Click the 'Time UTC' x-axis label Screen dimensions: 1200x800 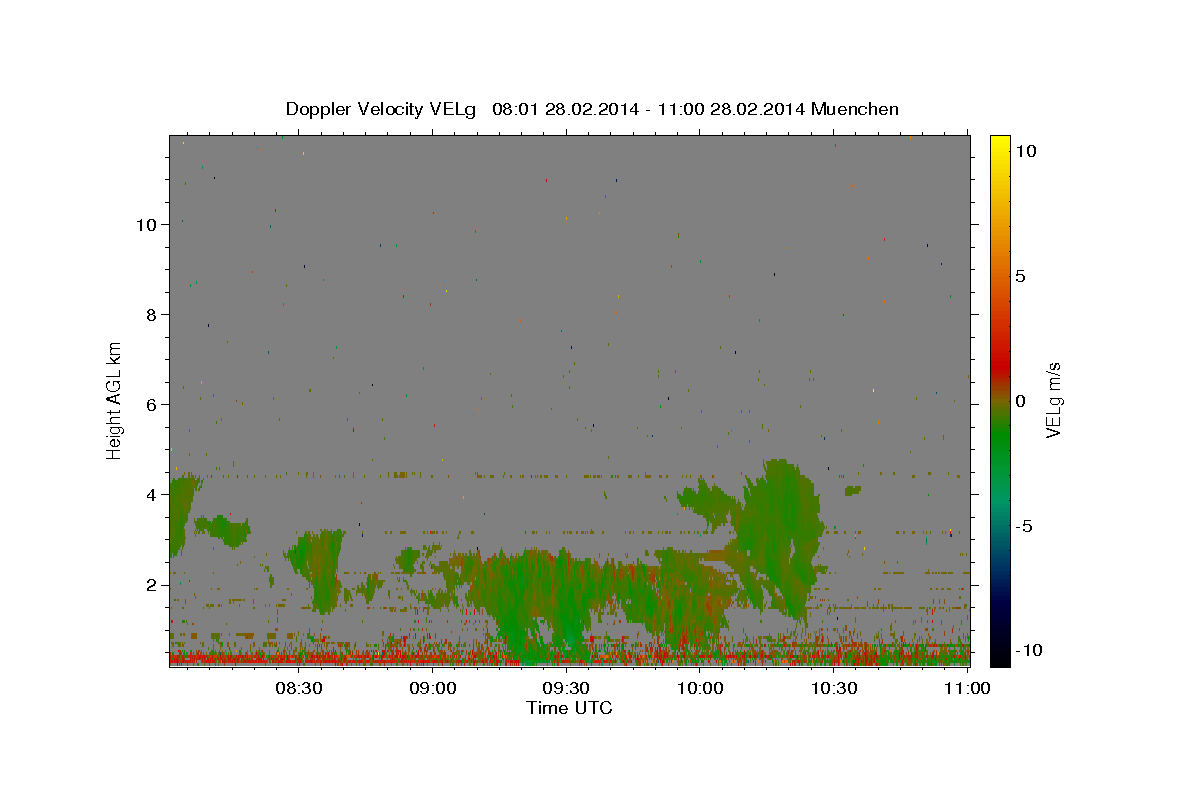pyautogui.click(x=569, y=708)
